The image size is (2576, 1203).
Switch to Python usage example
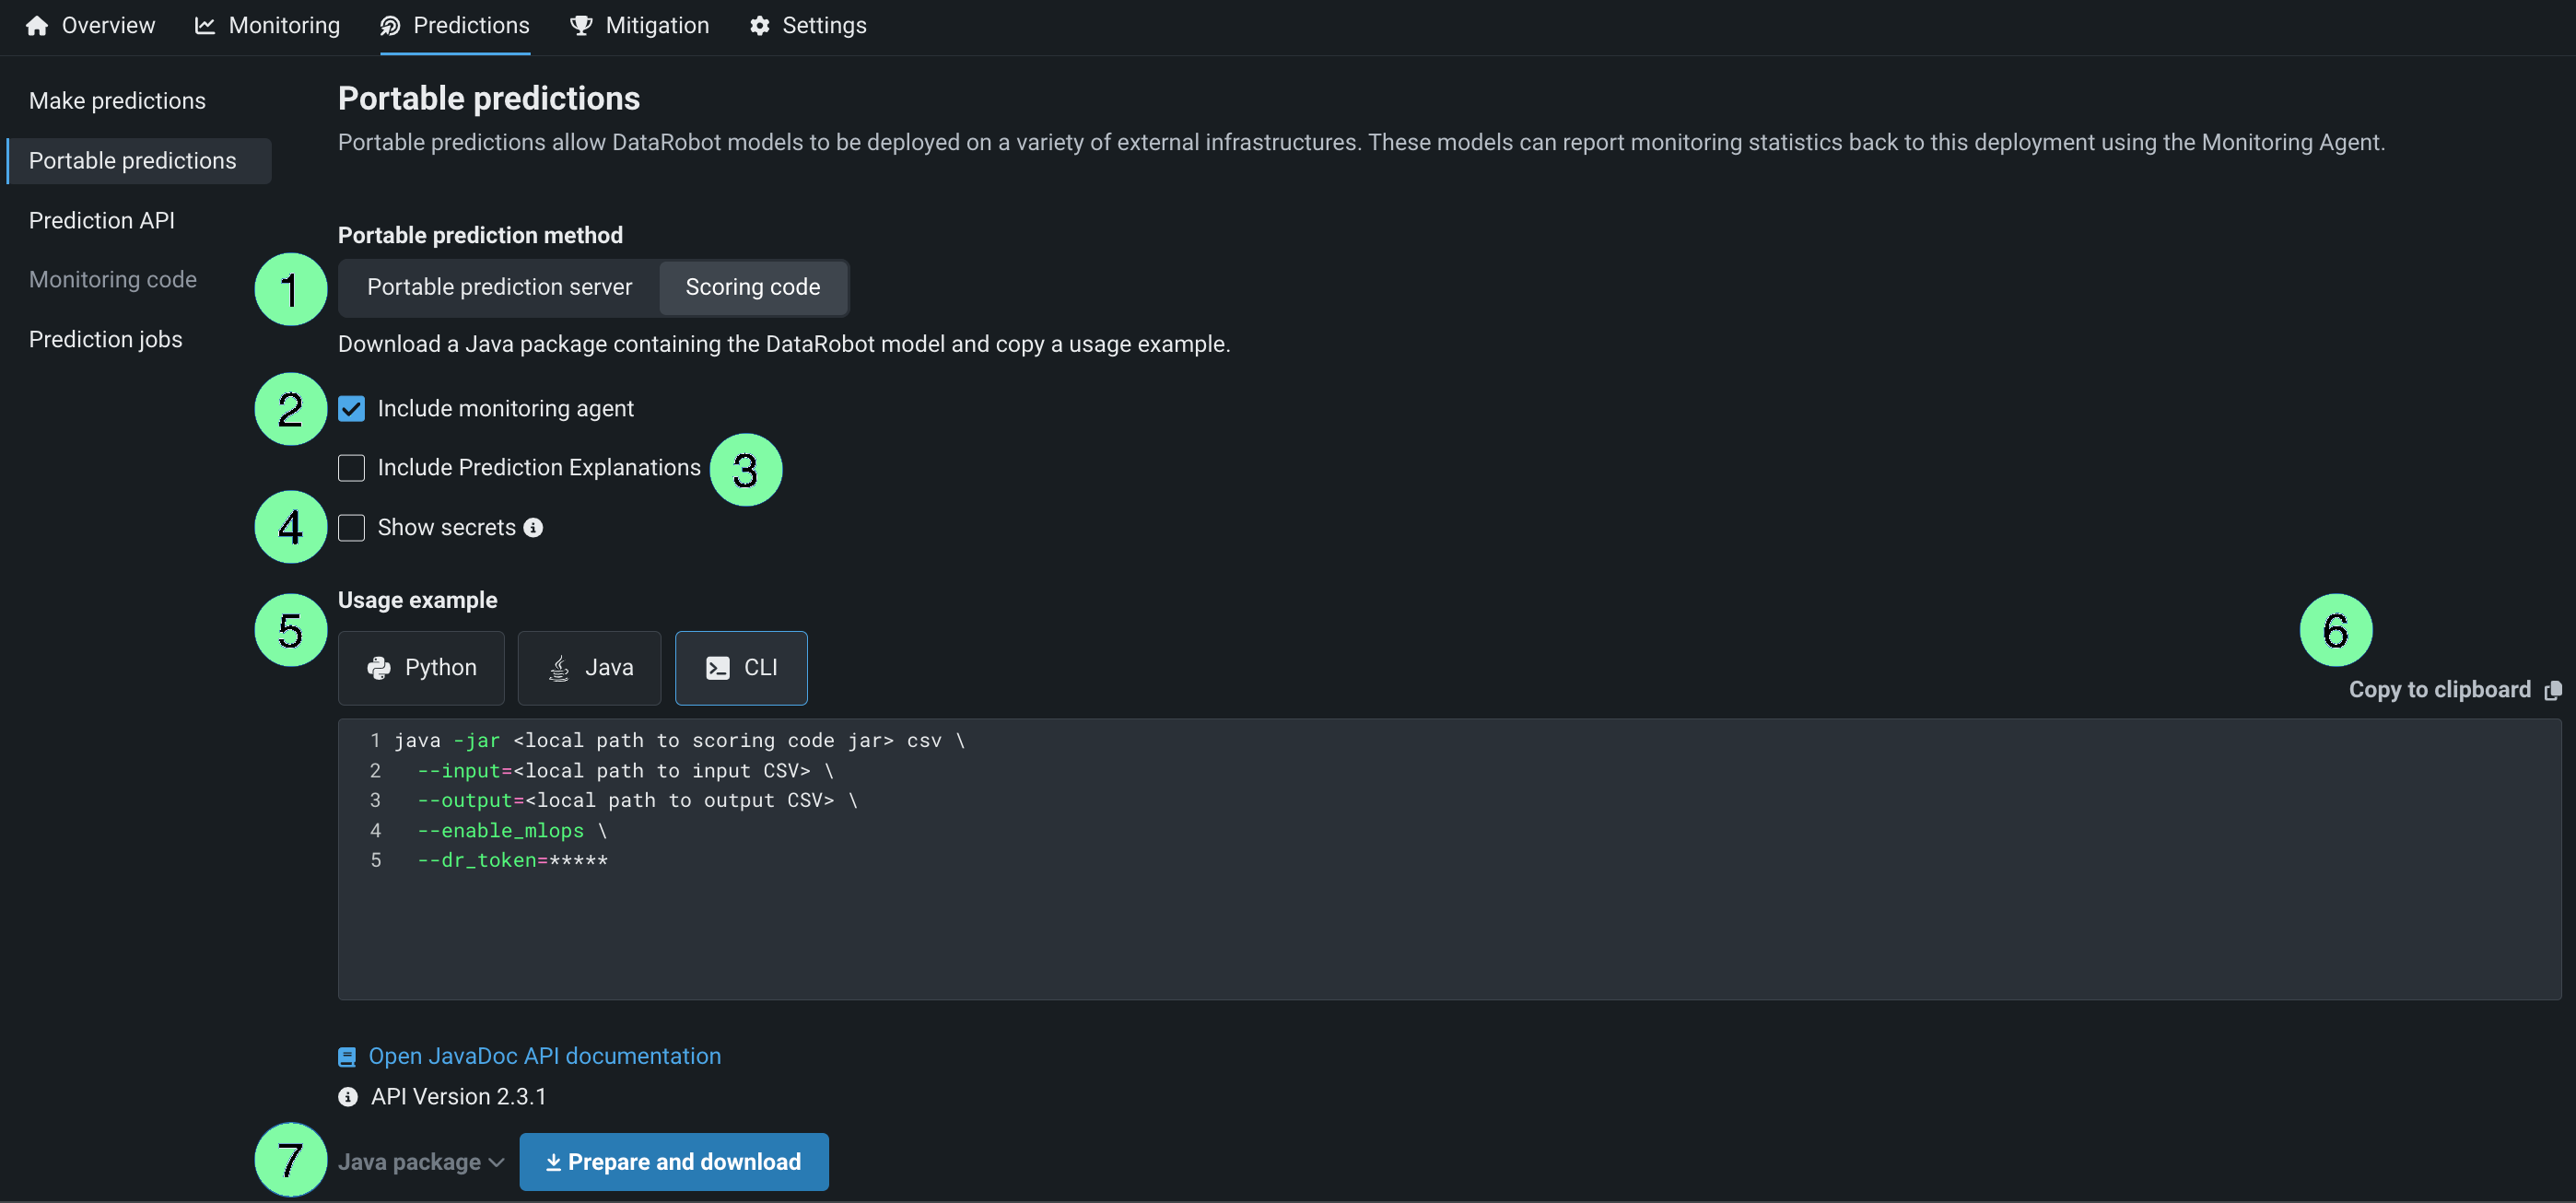421,668
